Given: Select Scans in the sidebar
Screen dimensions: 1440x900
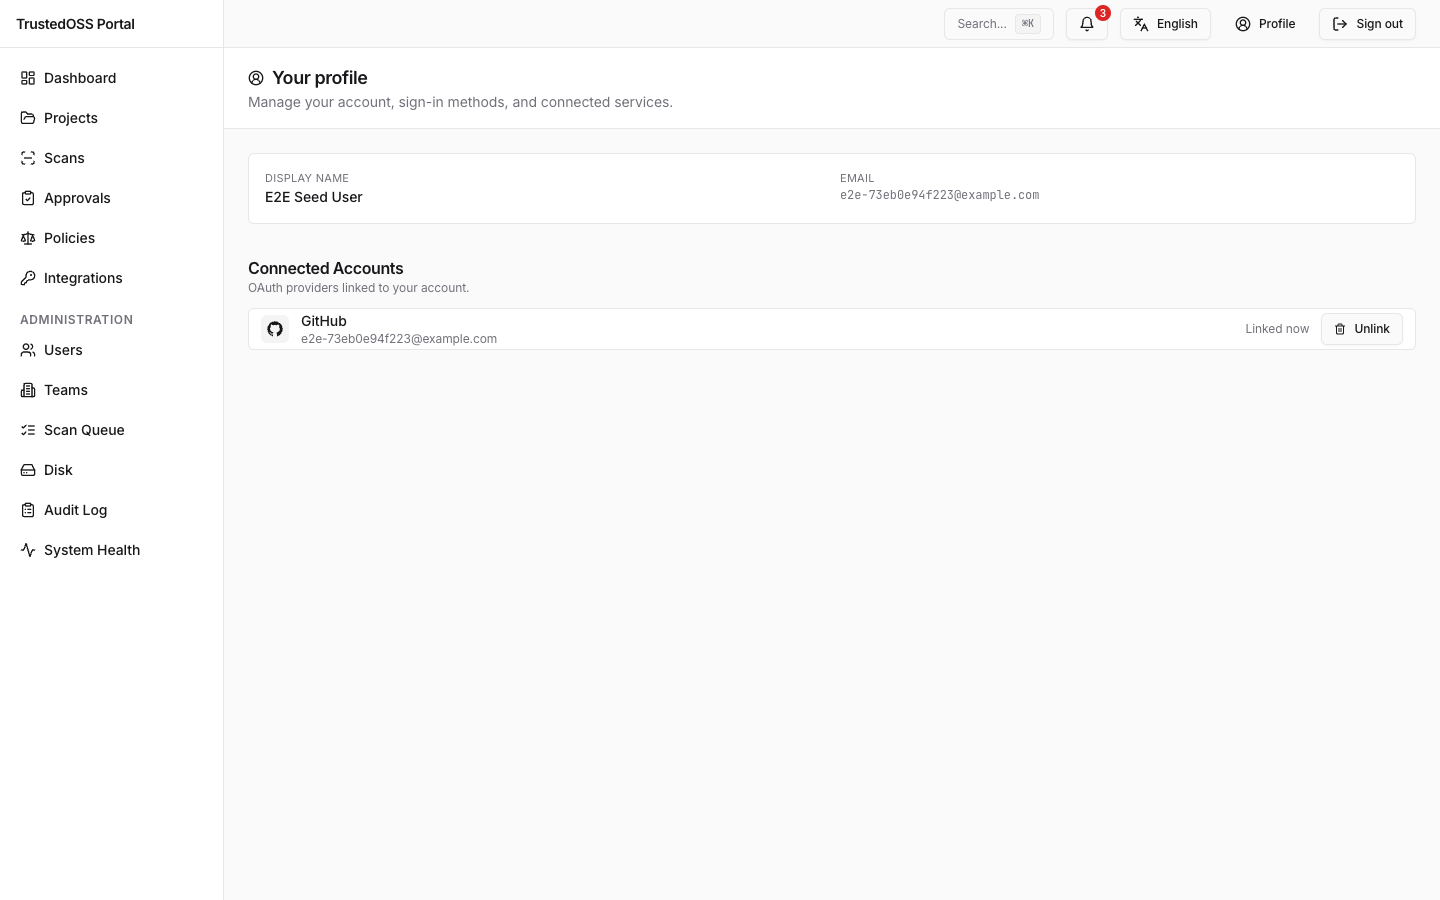Looking at the screenshot, I should point(111,158).
